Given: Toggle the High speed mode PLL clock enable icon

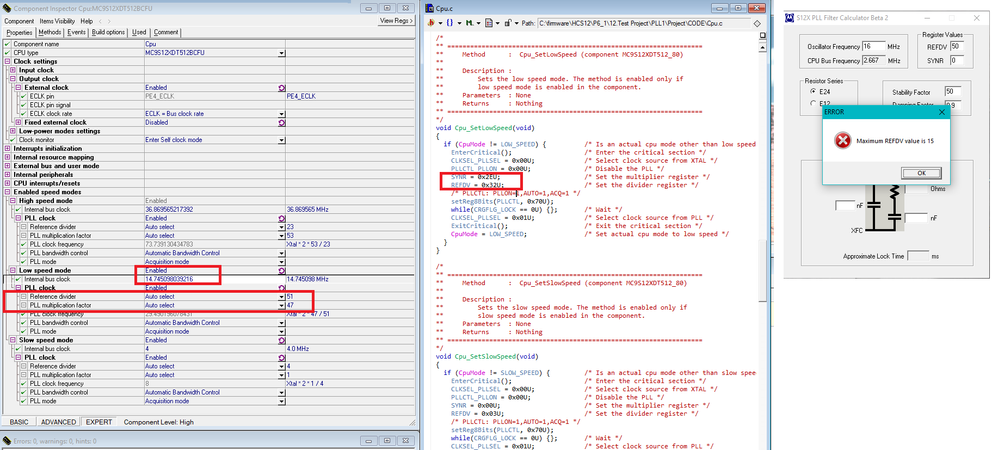Looking at the screenshot, I should click(281, 218).
